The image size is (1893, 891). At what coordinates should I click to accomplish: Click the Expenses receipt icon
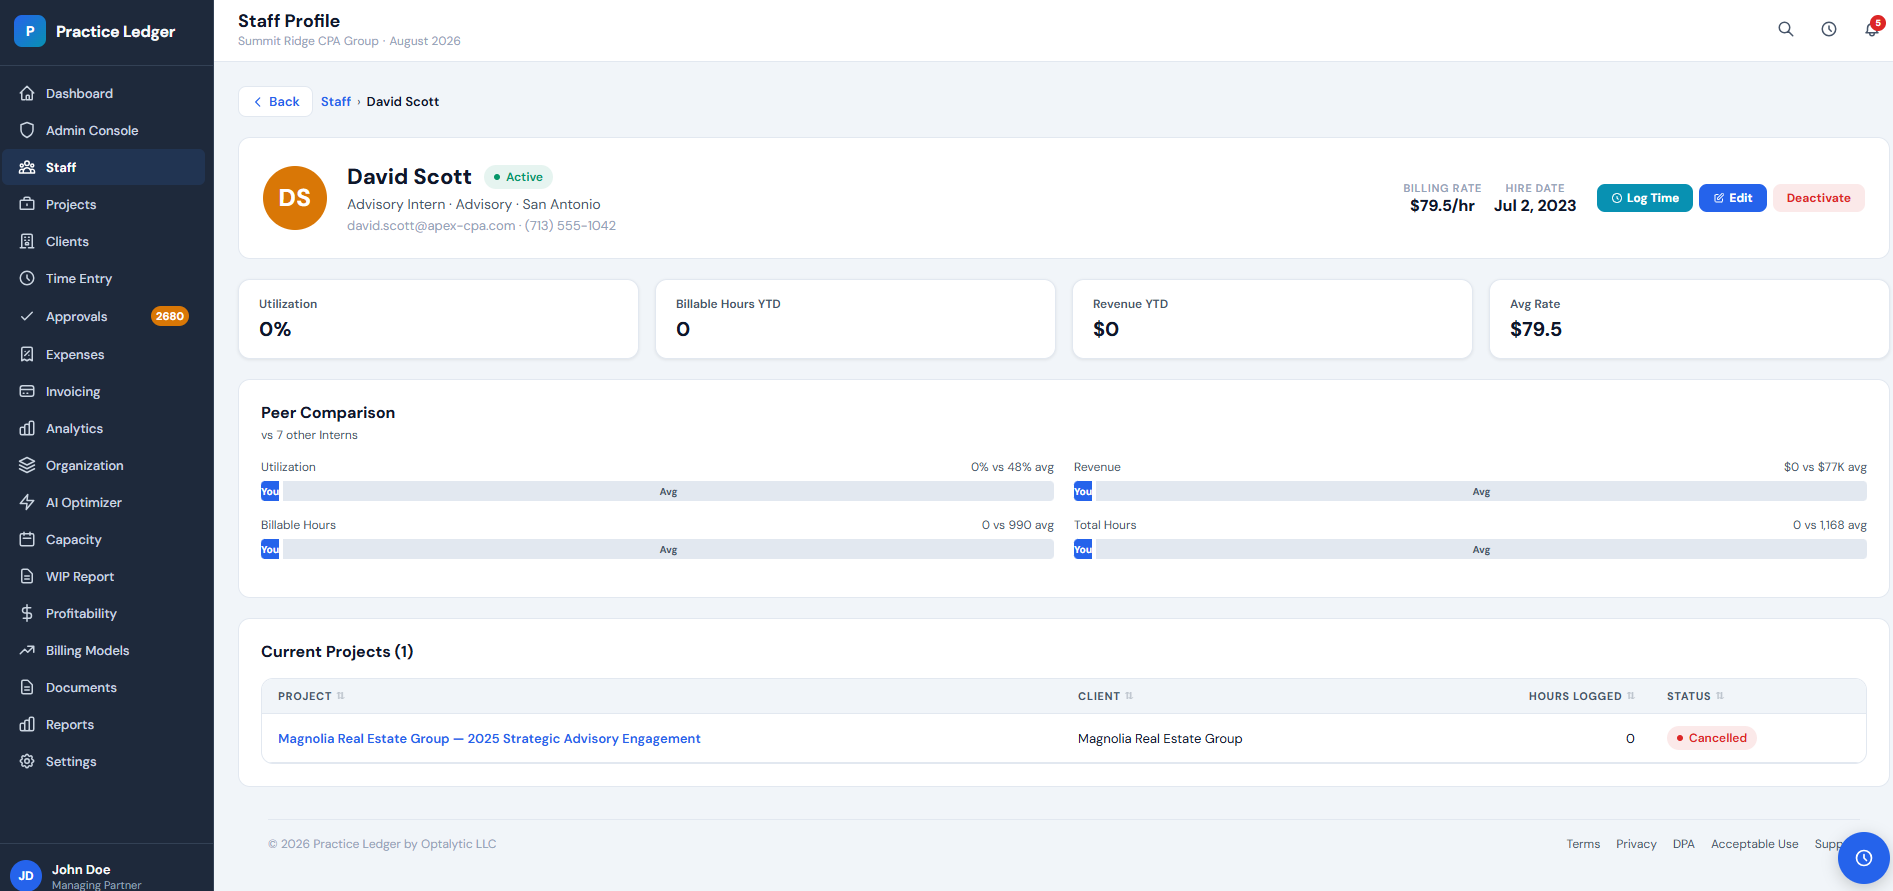pos(27,354)
